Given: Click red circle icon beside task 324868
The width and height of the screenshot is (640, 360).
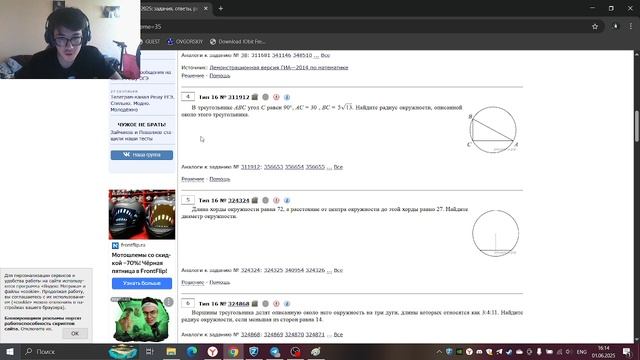Looking at the screenshot, I should 276,303.
